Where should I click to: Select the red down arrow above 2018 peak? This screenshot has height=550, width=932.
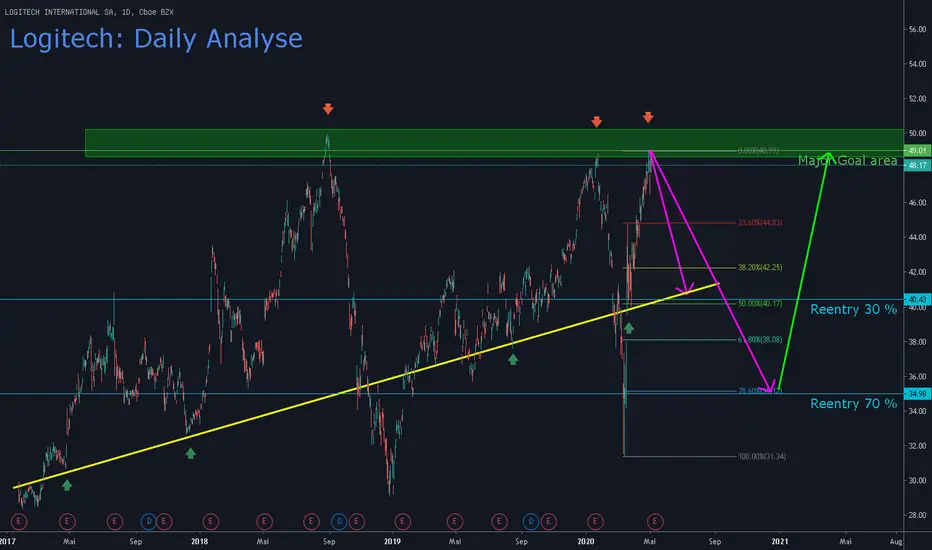[x=328, y=109]
